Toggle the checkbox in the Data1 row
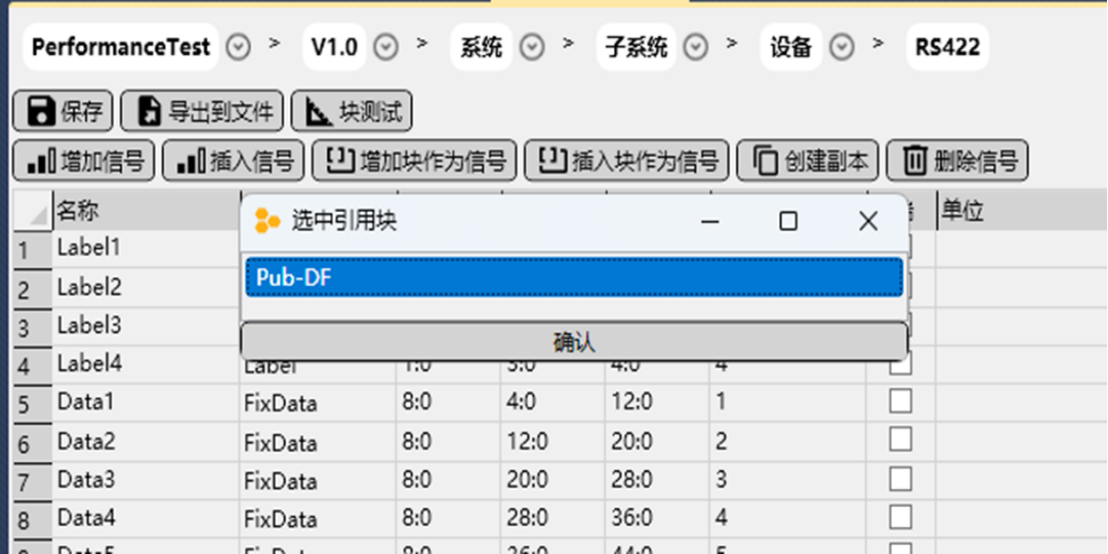1108x554 pixels. (900, 401)
